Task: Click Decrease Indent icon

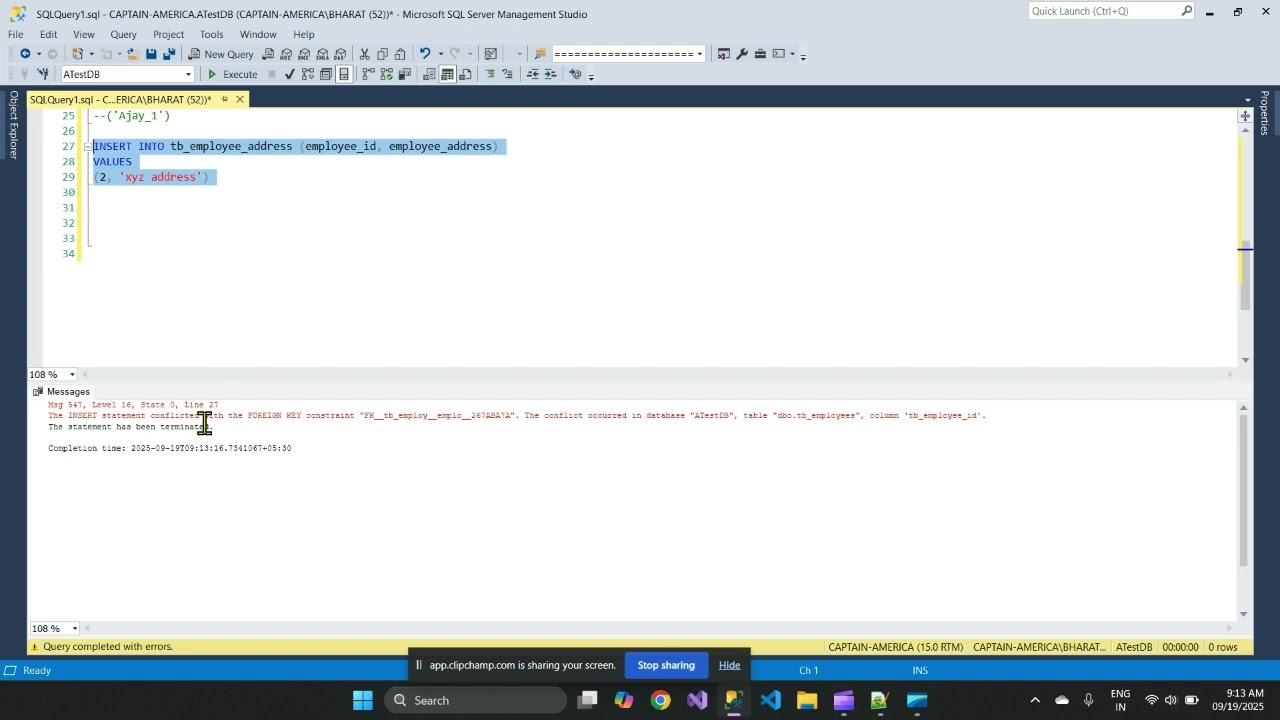Action: pyautogui.click(x=533, y=74)
